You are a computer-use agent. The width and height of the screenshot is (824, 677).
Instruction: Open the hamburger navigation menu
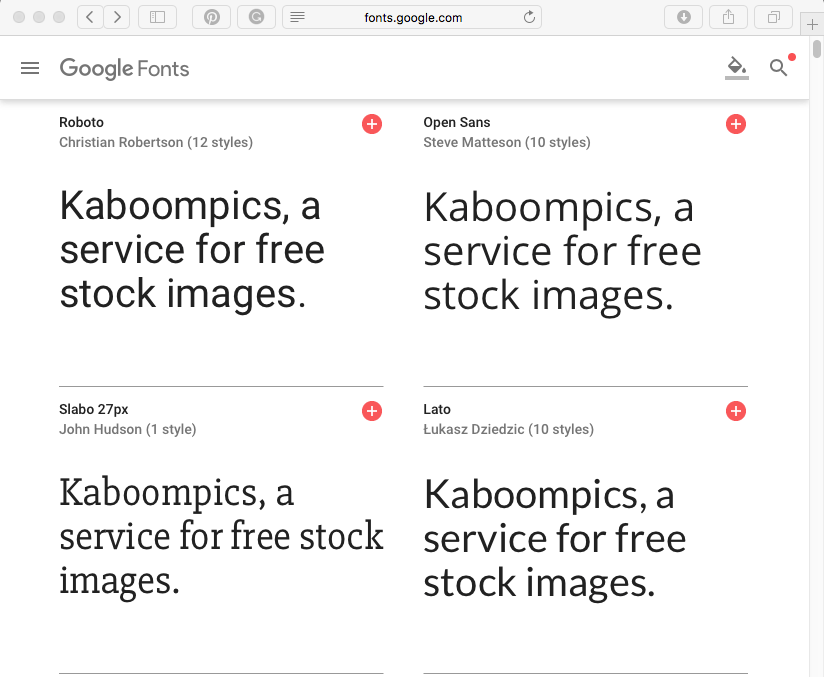tap(30, 68)
